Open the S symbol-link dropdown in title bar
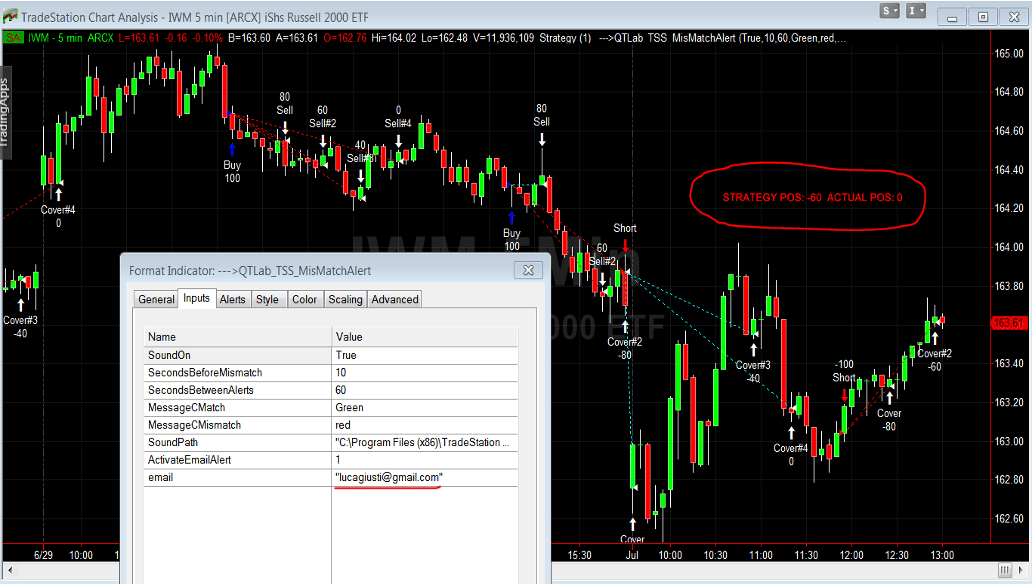Screen dimensions: 1032x584 point(890,11)
